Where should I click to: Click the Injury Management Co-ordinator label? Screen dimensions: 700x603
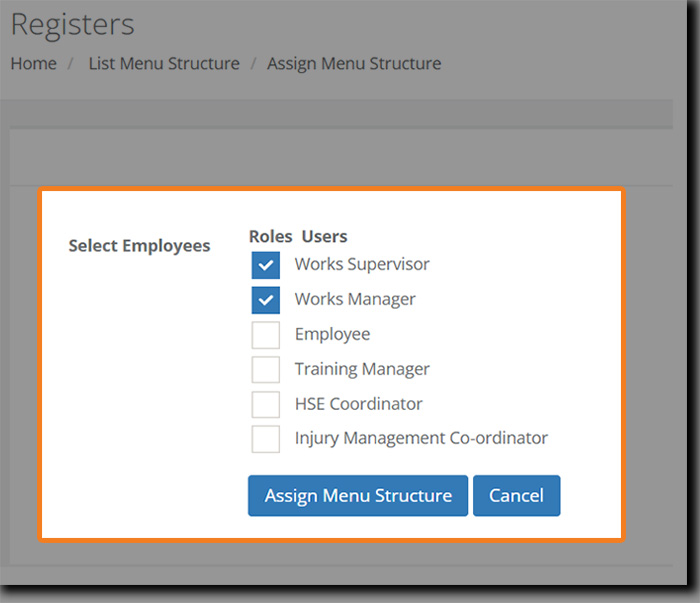tap(421, 438)
